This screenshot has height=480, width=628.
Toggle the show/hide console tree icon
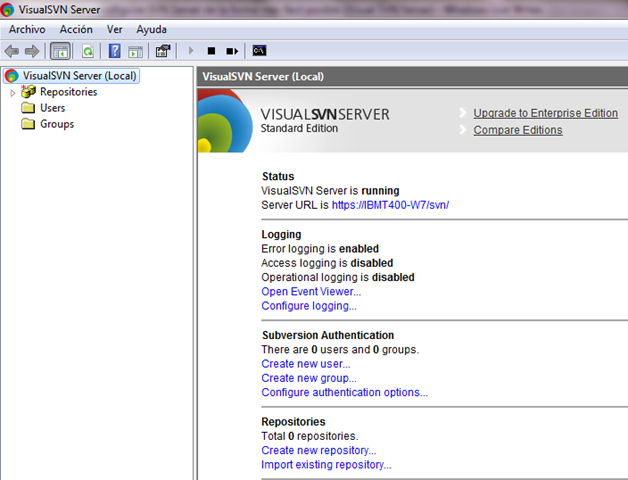click(x=60, y=51)
